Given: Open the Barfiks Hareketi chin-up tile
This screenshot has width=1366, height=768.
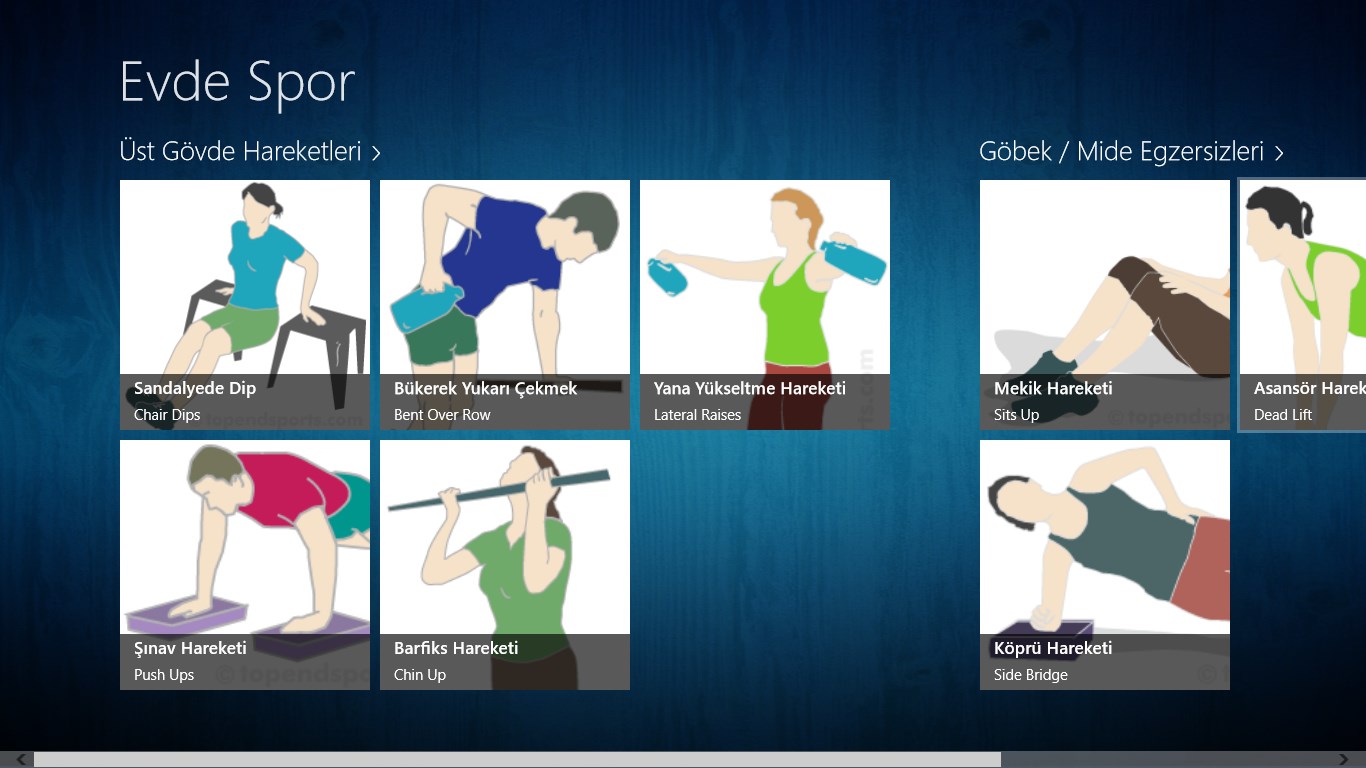Looking at the screenshot, I should [505, 565].
